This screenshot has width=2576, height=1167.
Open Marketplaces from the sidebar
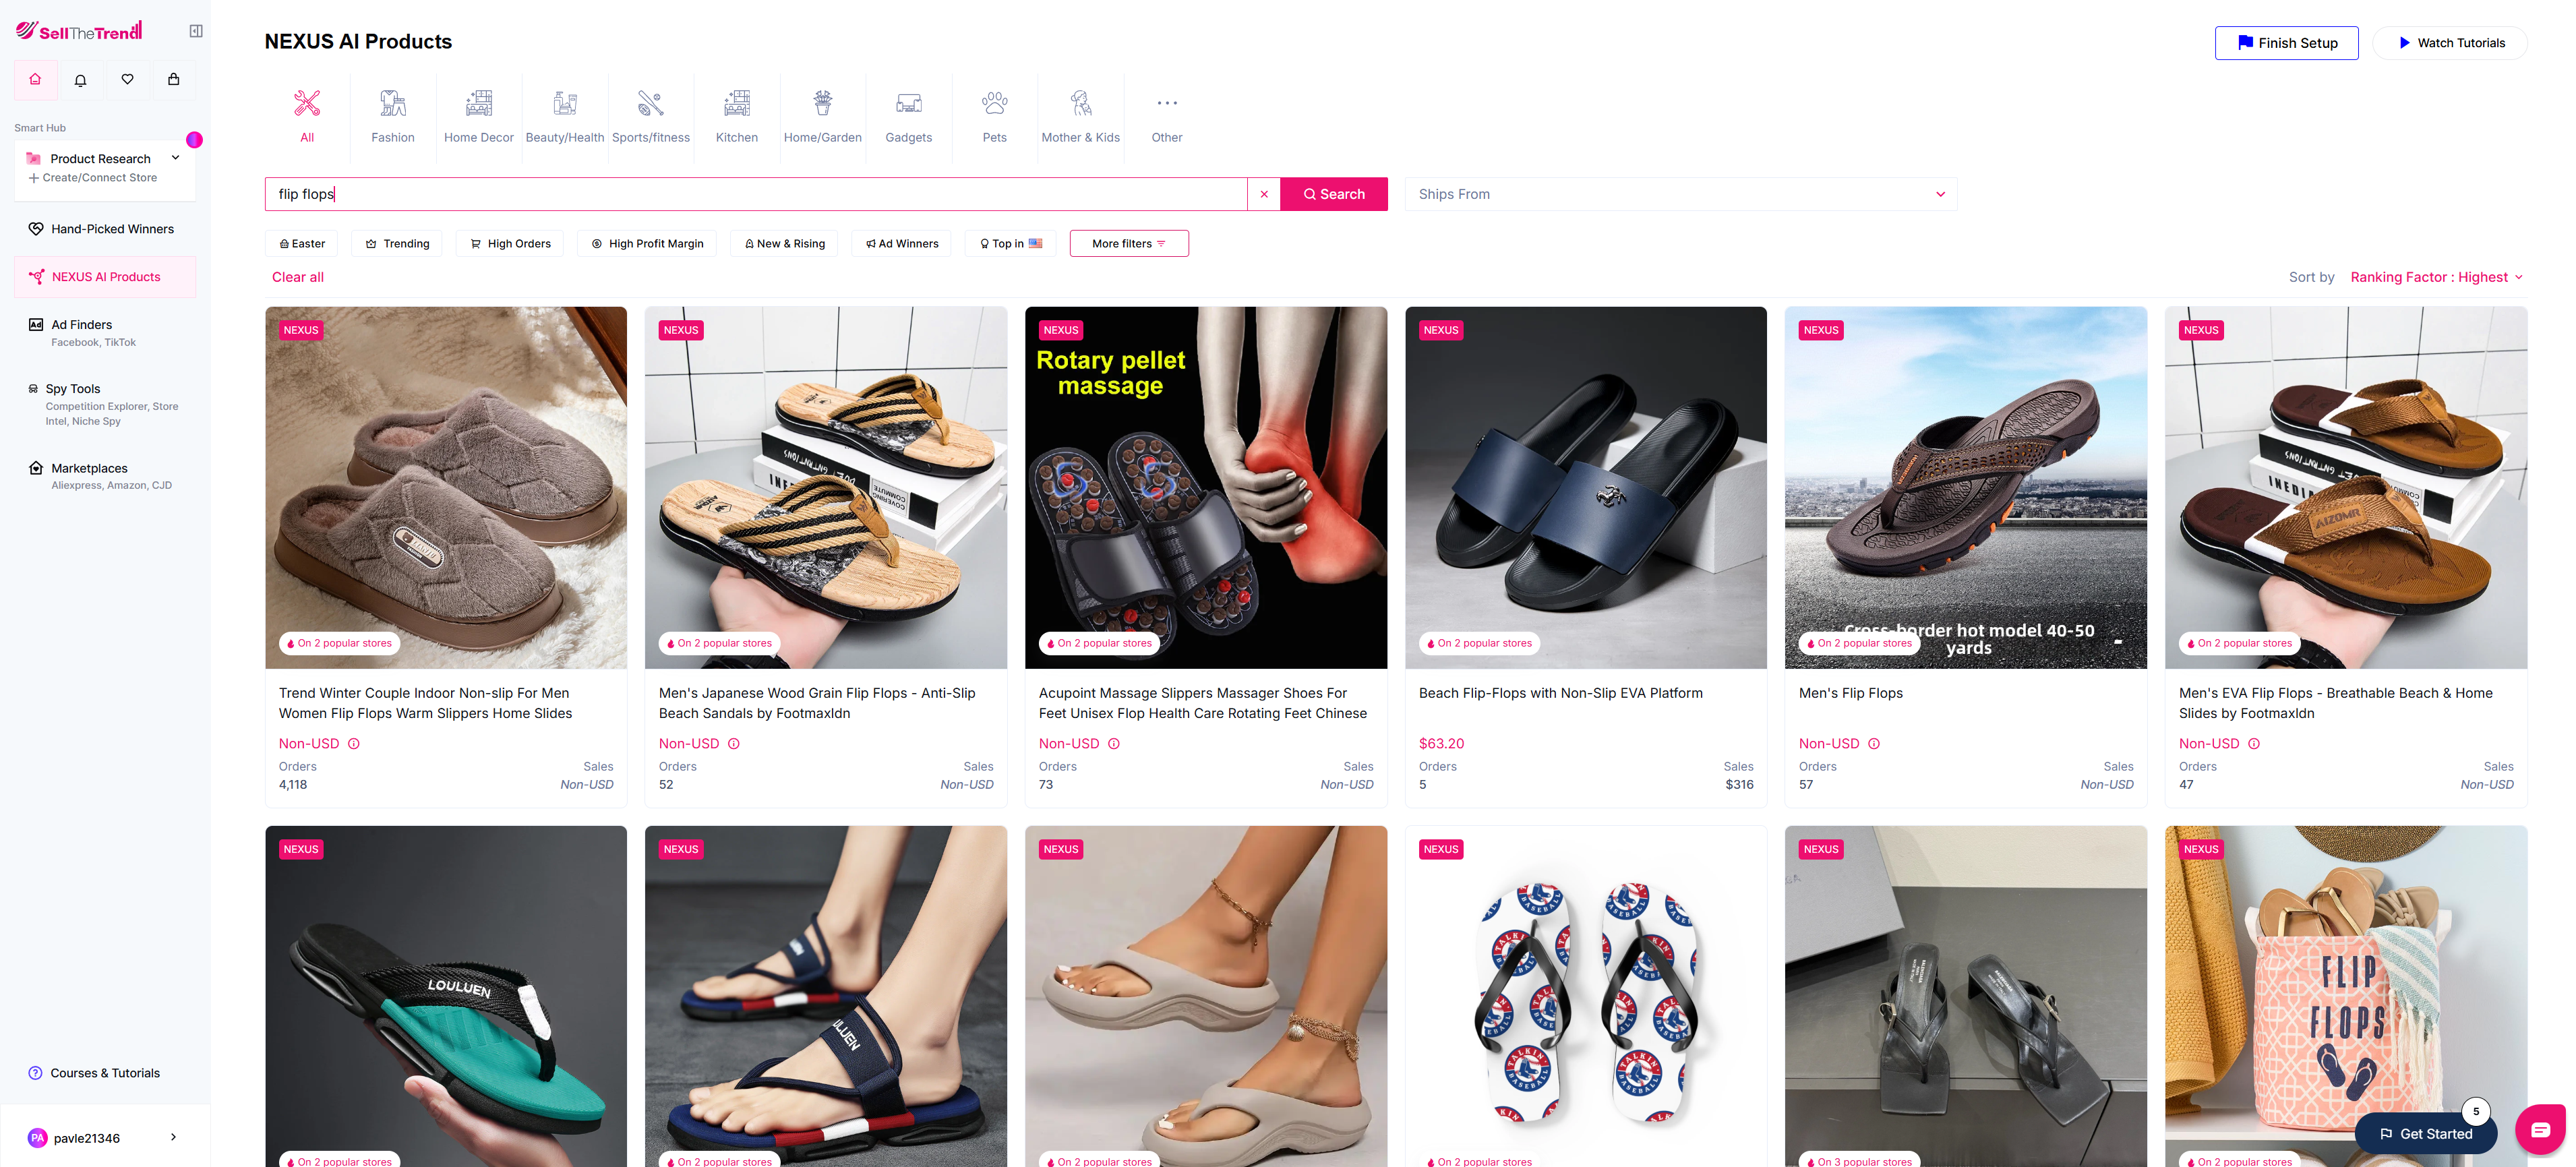[88, 468]
